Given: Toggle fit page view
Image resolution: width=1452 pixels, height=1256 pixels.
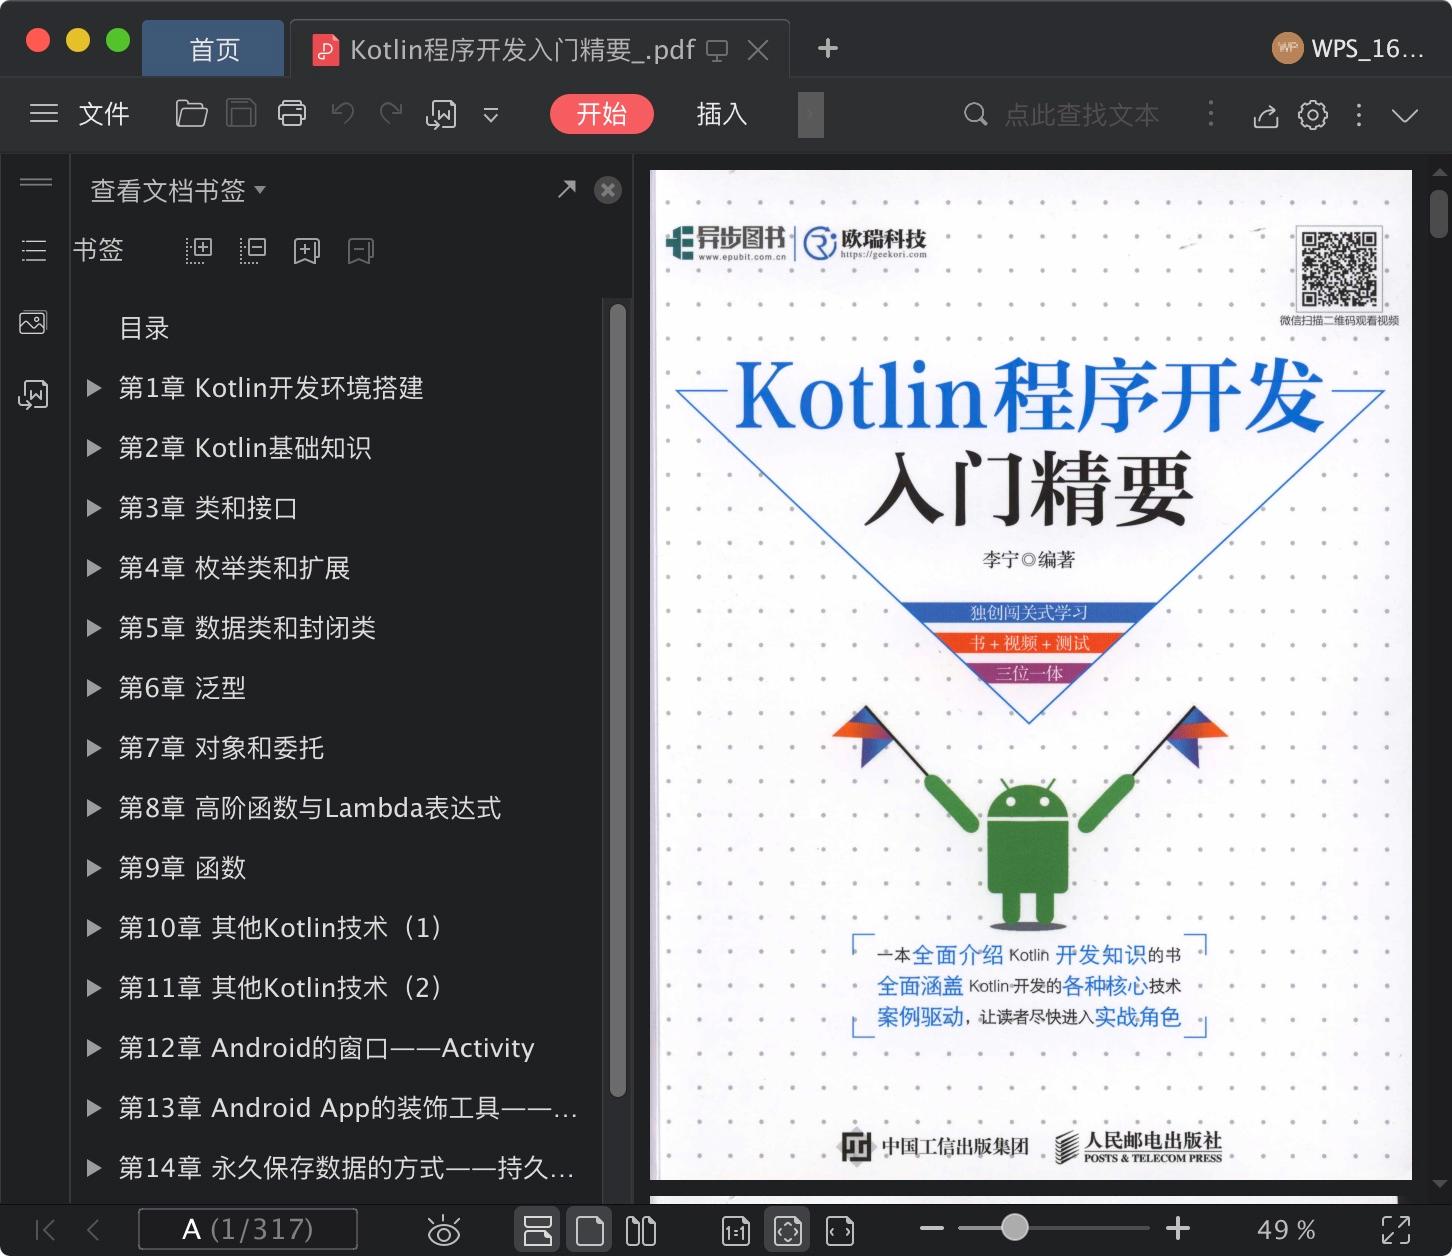Looking at the screenshot, I should coord(788,1230).
